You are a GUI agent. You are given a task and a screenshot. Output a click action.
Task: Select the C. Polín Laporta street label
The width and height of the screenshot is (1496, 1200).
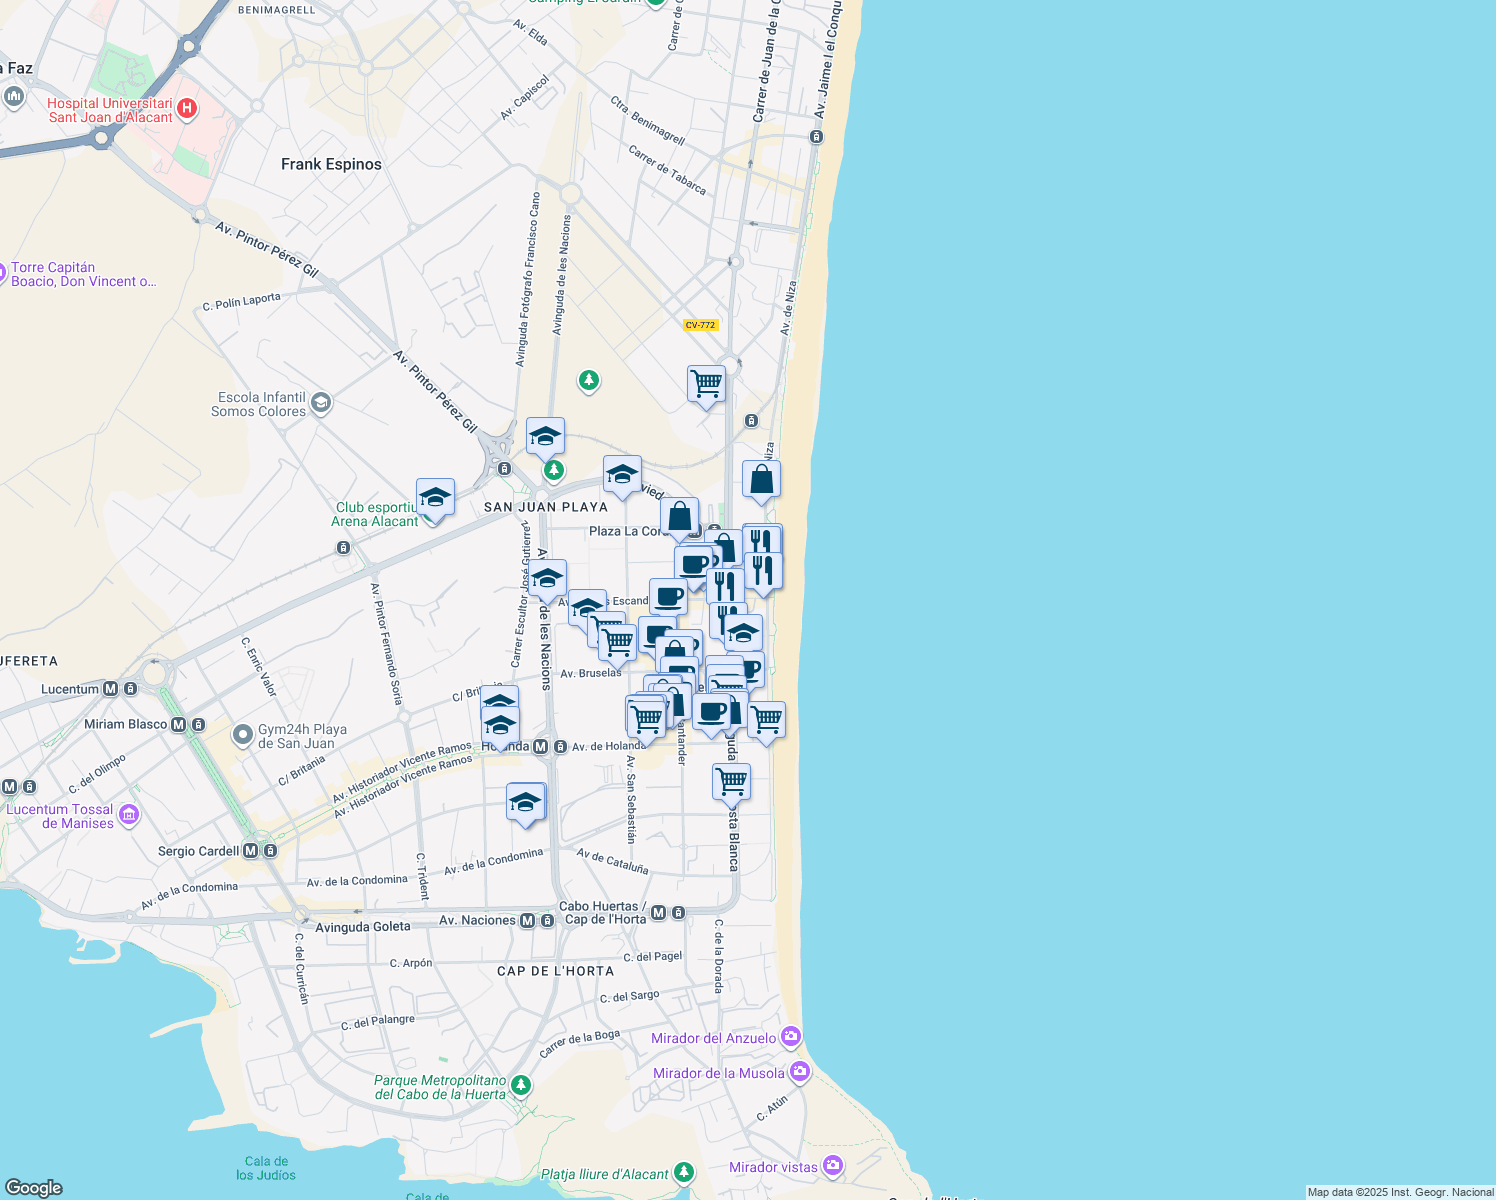coord(242,301)
